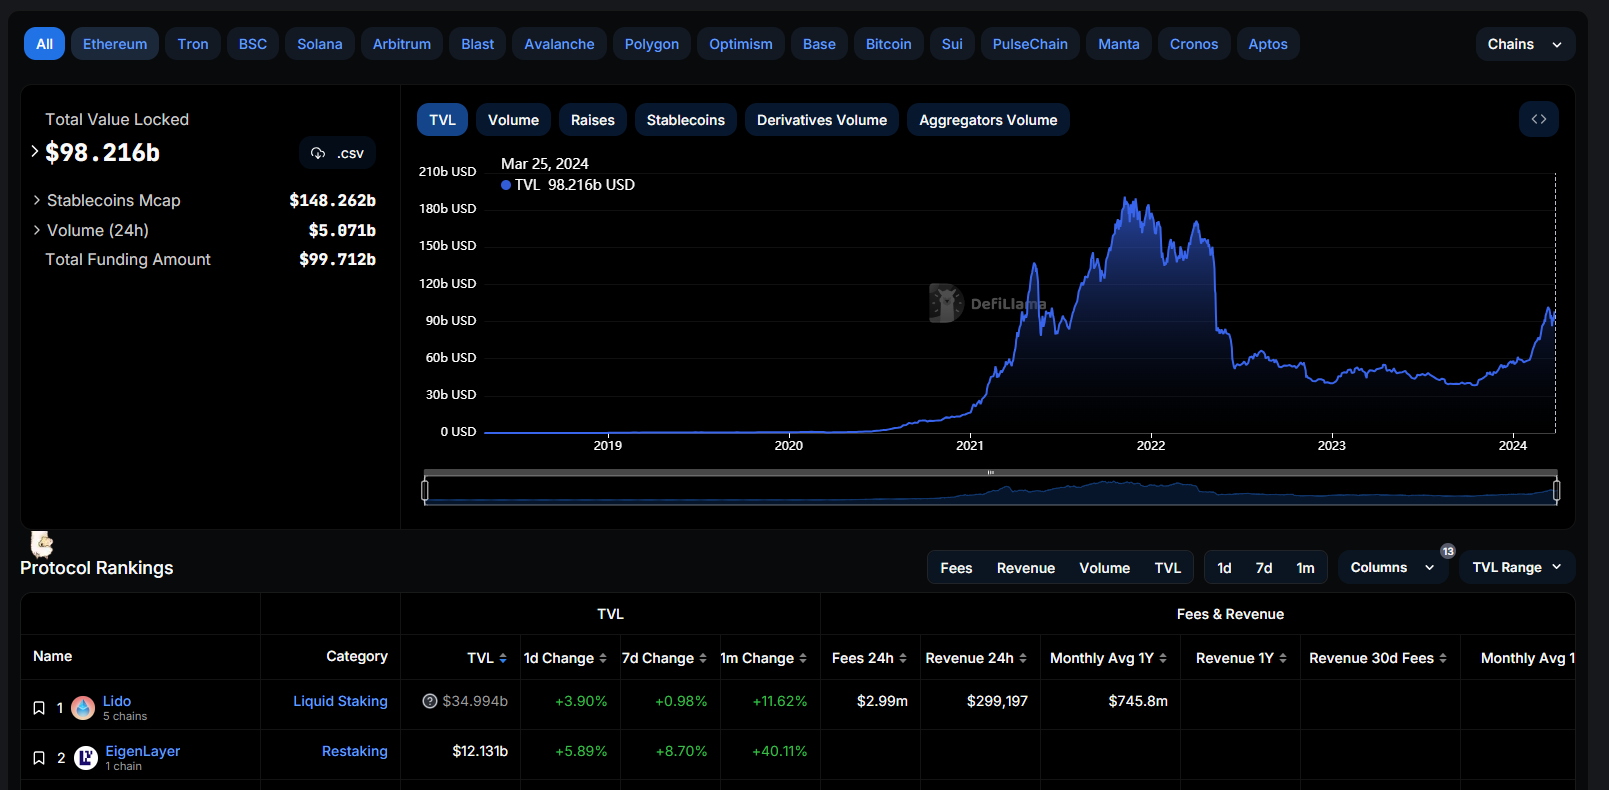Filter by Blast chain

point(478,44)
